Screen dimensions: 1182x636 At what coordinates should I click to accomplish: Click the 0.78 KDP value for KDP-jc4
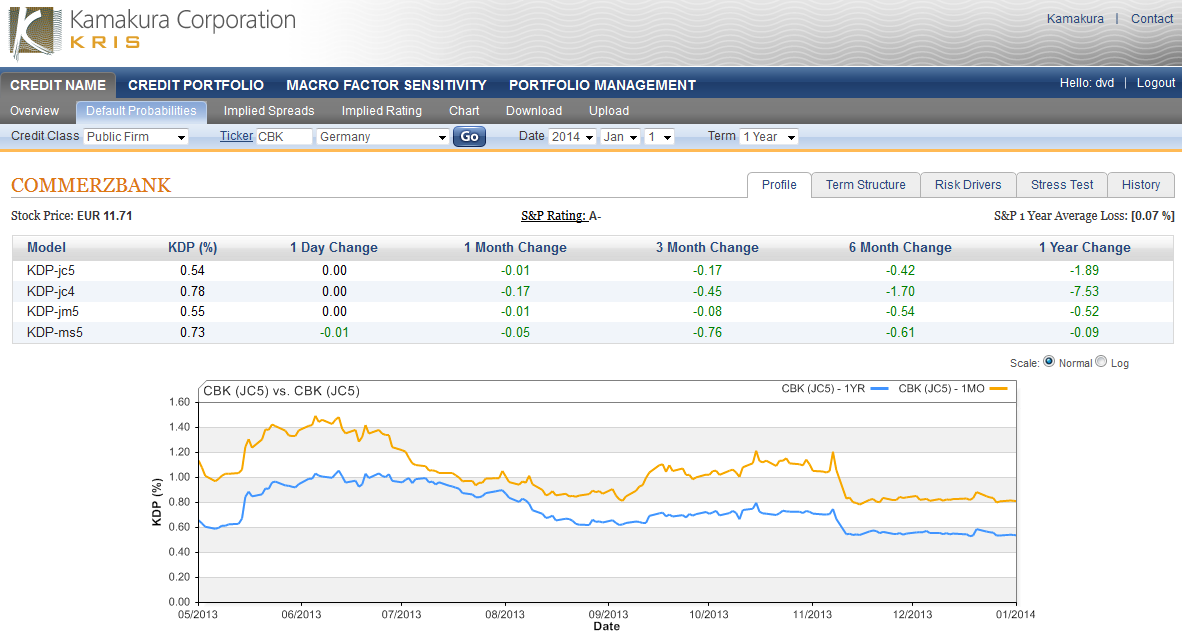tap(192, 292)
